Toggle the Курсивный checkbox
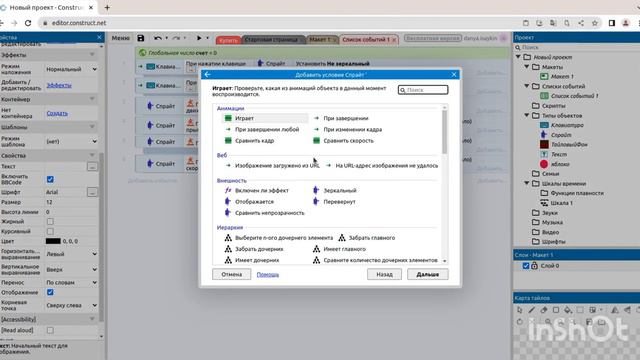Screen dimensions: 640x360 pyautogui.click(x=50, y=231)
